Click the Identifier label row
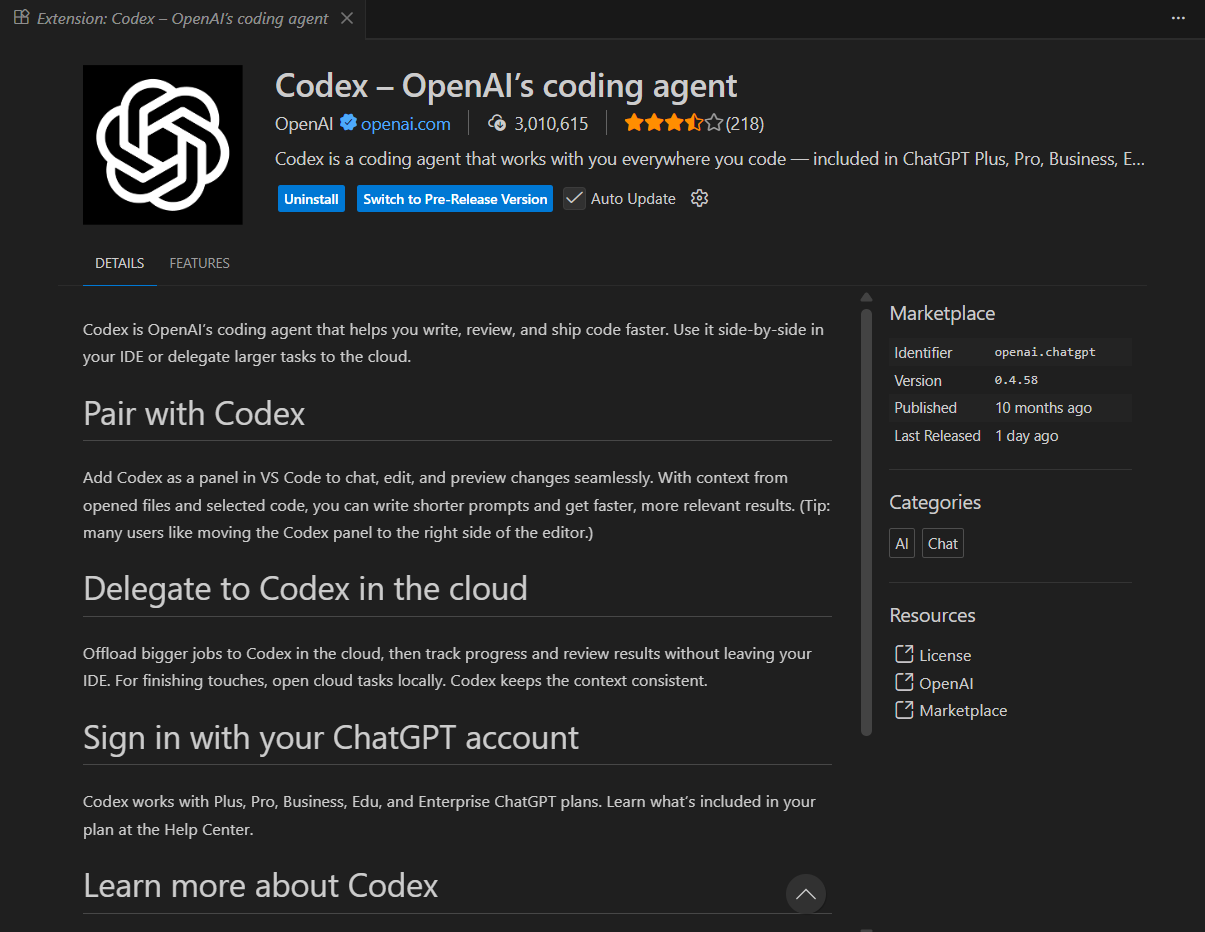Image resolution: width=1205 pixels, height=932 pixels. point(1010,352)
